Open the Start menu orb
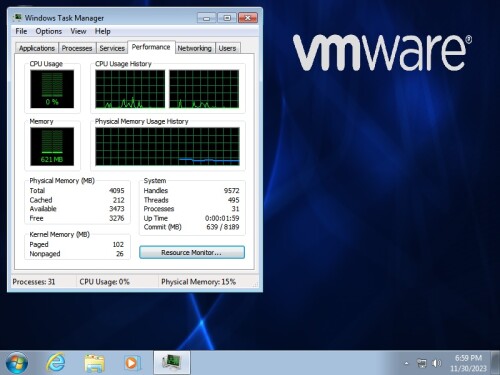 click(x=17, y=363)
